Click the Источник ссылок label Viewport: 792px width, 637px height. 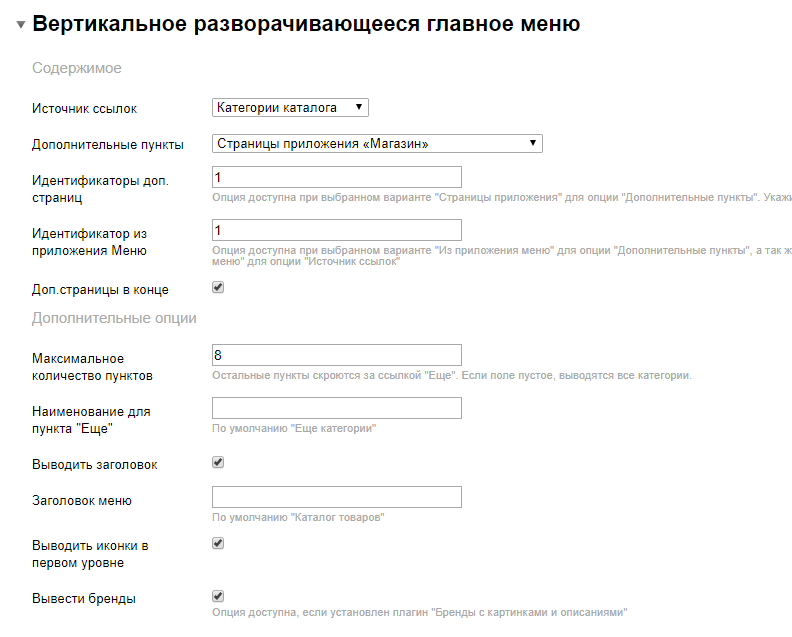click(x=84, y=108)
